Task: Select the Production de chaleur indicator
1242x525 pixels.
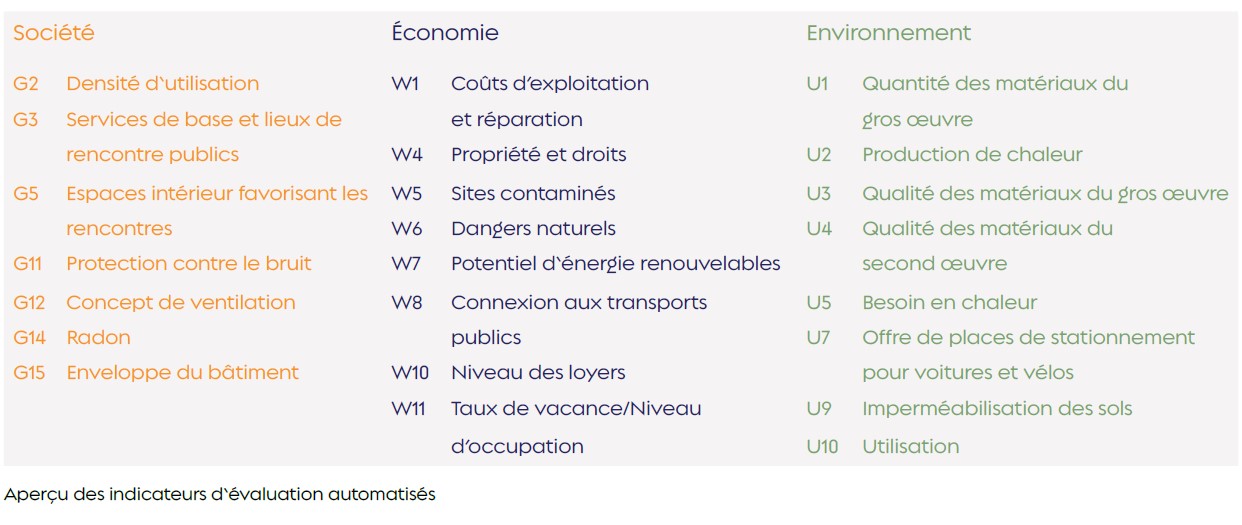Action: pyautogui.click(x=972, y=155)
